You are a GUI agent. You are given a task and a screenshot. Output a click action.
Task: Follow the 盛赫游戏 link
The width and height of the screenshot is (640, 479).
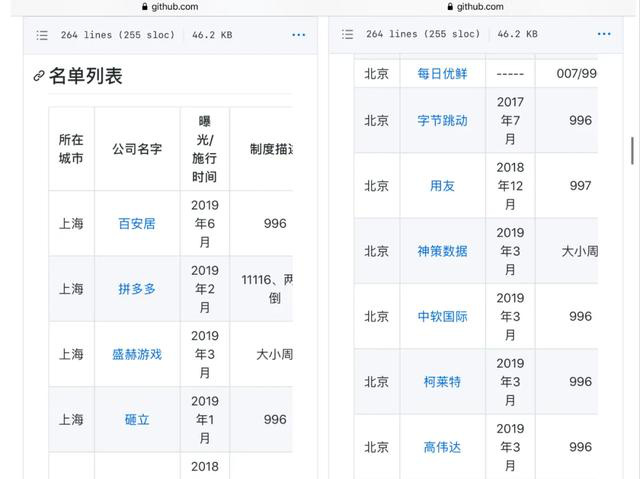tap(137, 354)
